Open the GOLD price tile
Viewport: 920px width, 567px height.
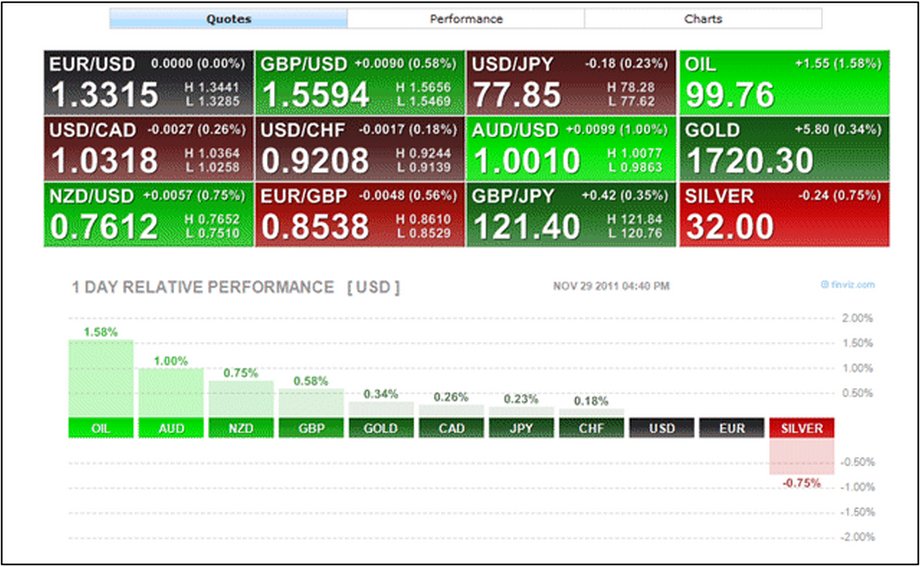pyautogui.click(x=783, y=148)
